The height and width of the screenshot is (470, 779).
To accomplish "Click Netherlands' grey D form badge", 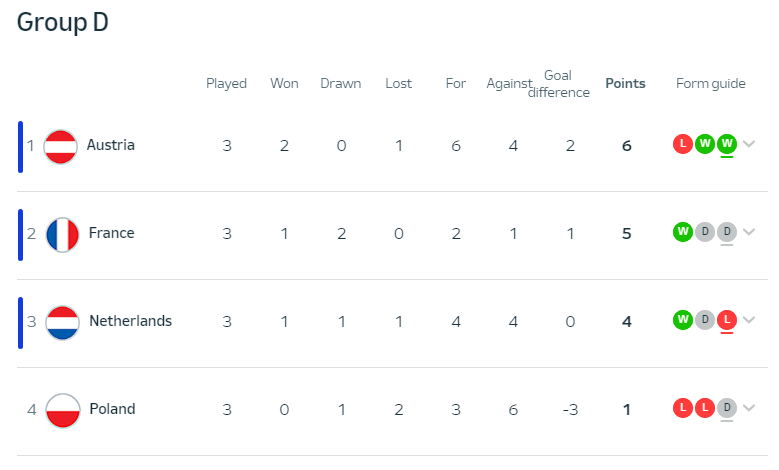I will pos(705,319).
